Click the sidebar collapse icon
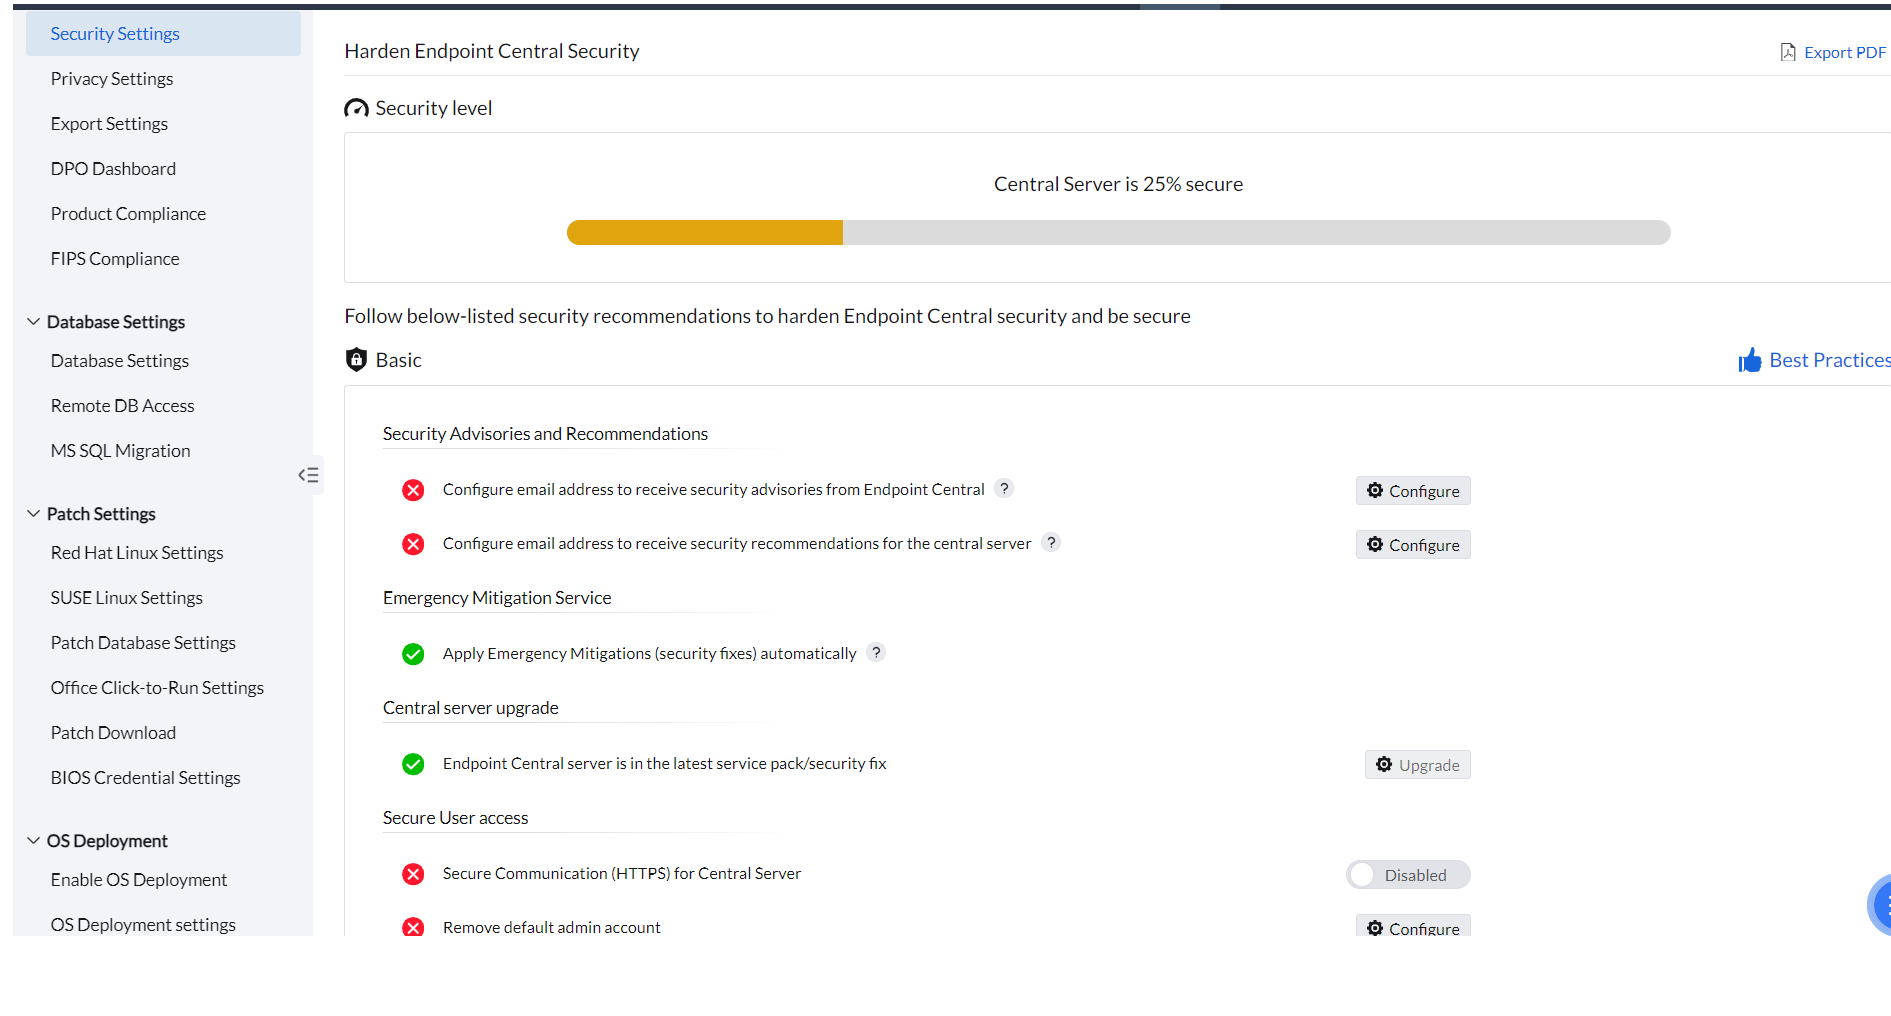Screen dimensions: 1891x1016 click(308, 475)
